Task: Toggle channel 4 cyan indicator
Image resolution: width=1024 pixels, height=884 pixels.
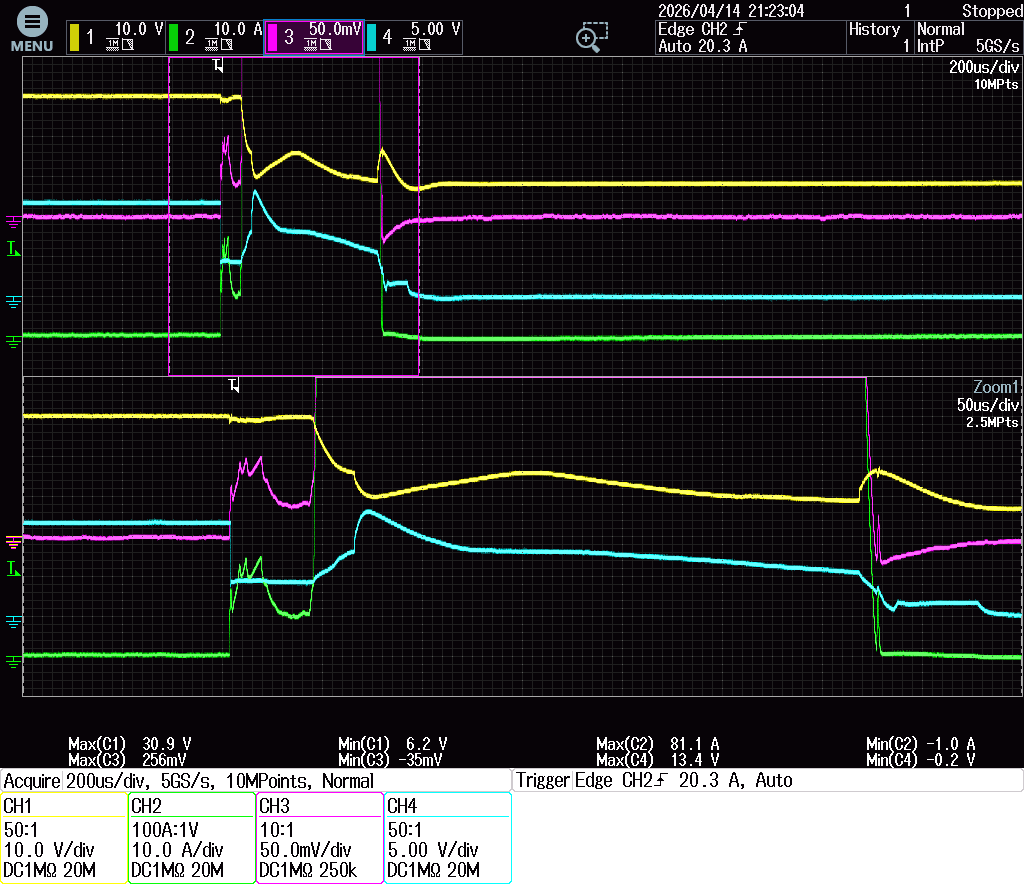Action: pos(372,37)
